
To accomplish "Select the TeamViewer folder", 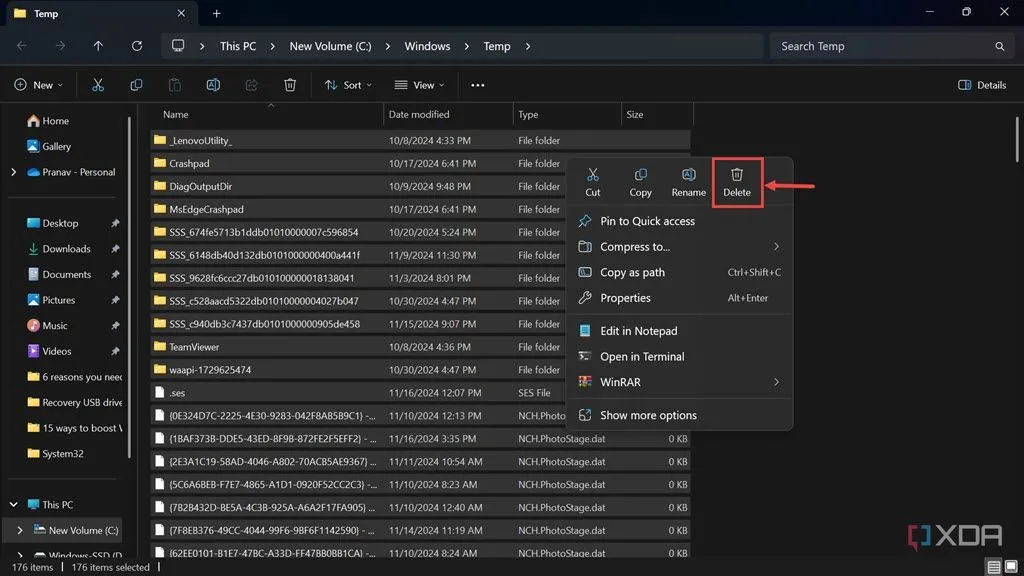I will (358, 347).
